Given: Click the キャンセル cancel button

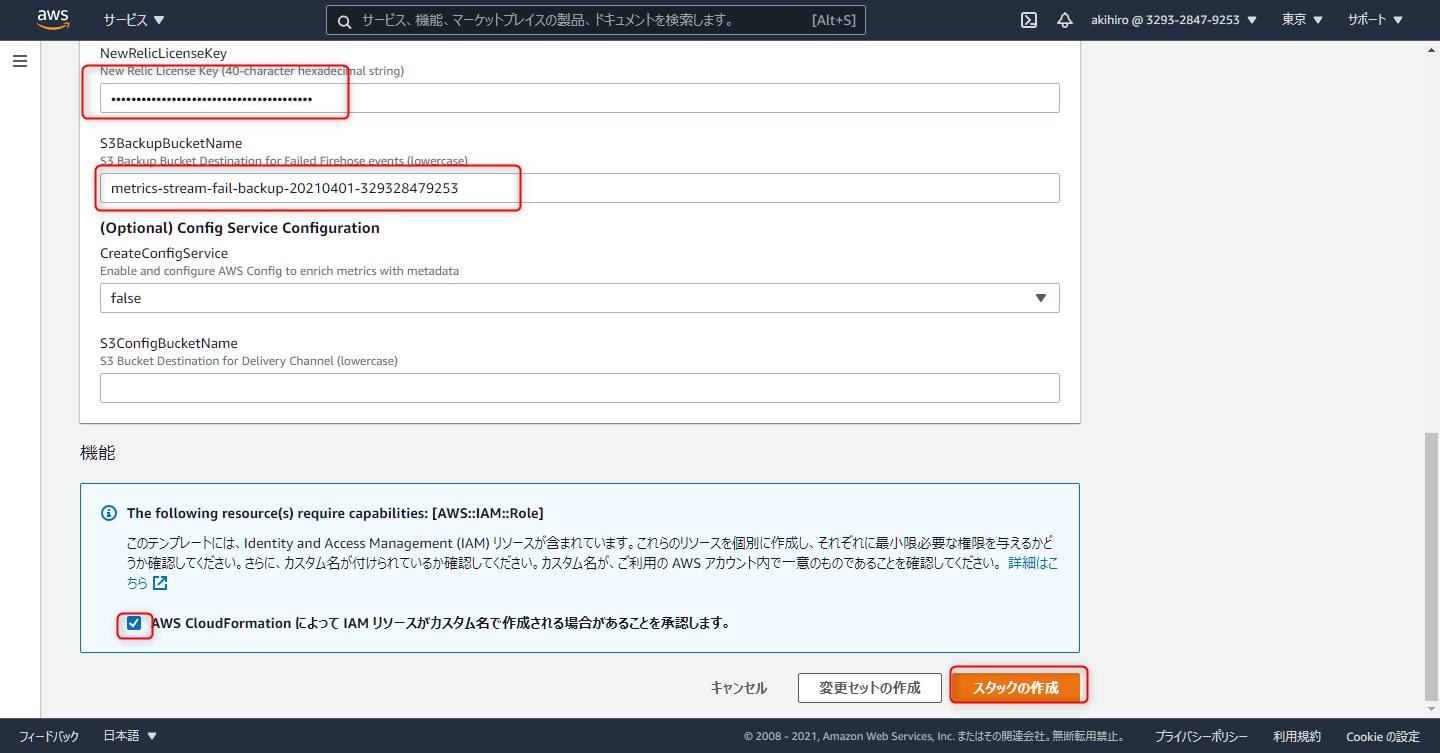Looking at the screenshot, I should coord(739,688).
